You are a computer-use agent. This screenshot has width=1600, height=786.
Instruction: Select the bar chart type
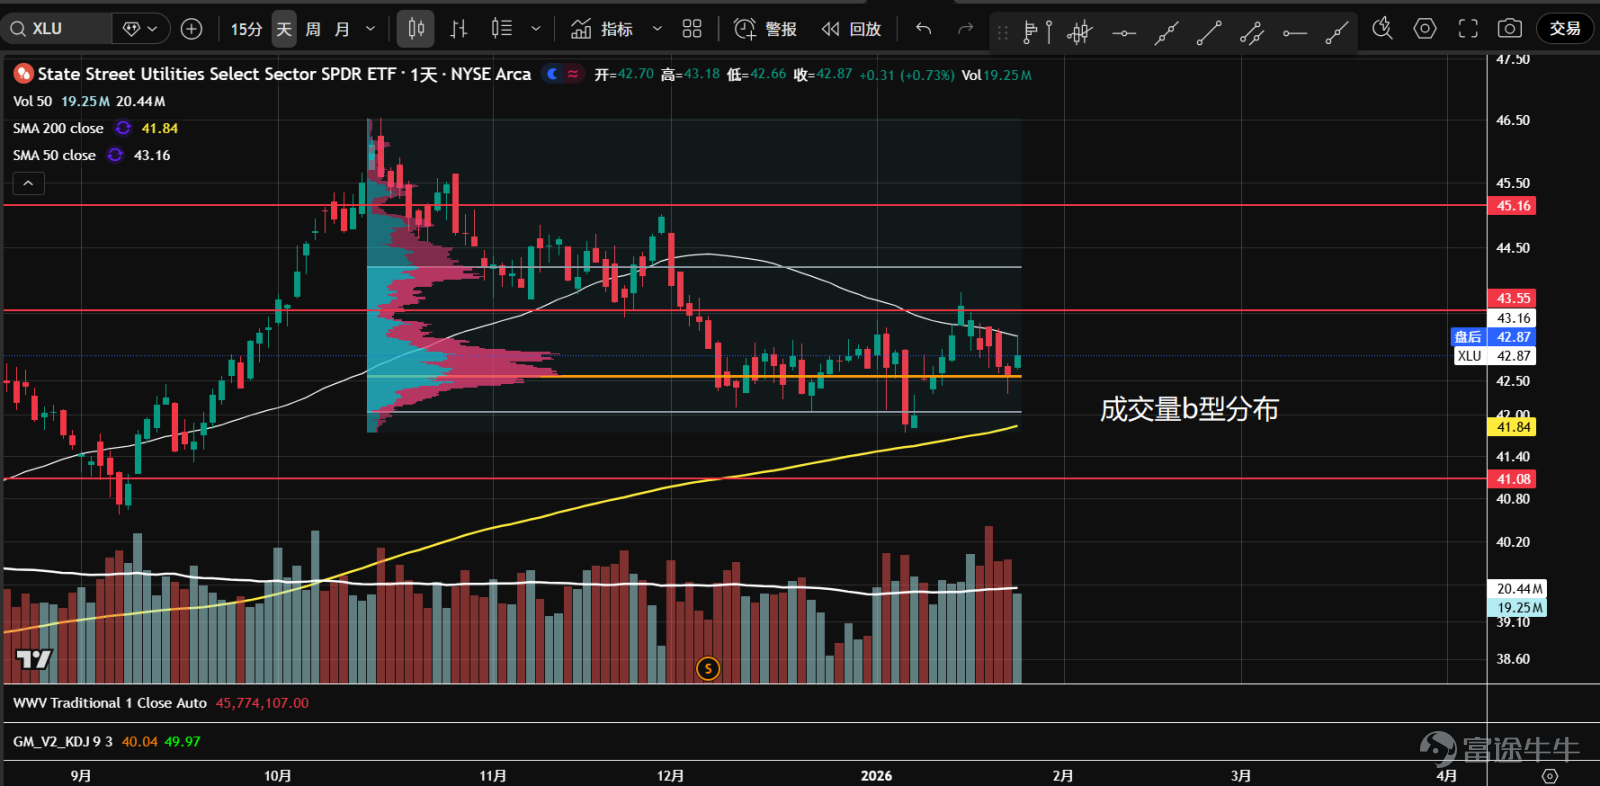(459, 29)
